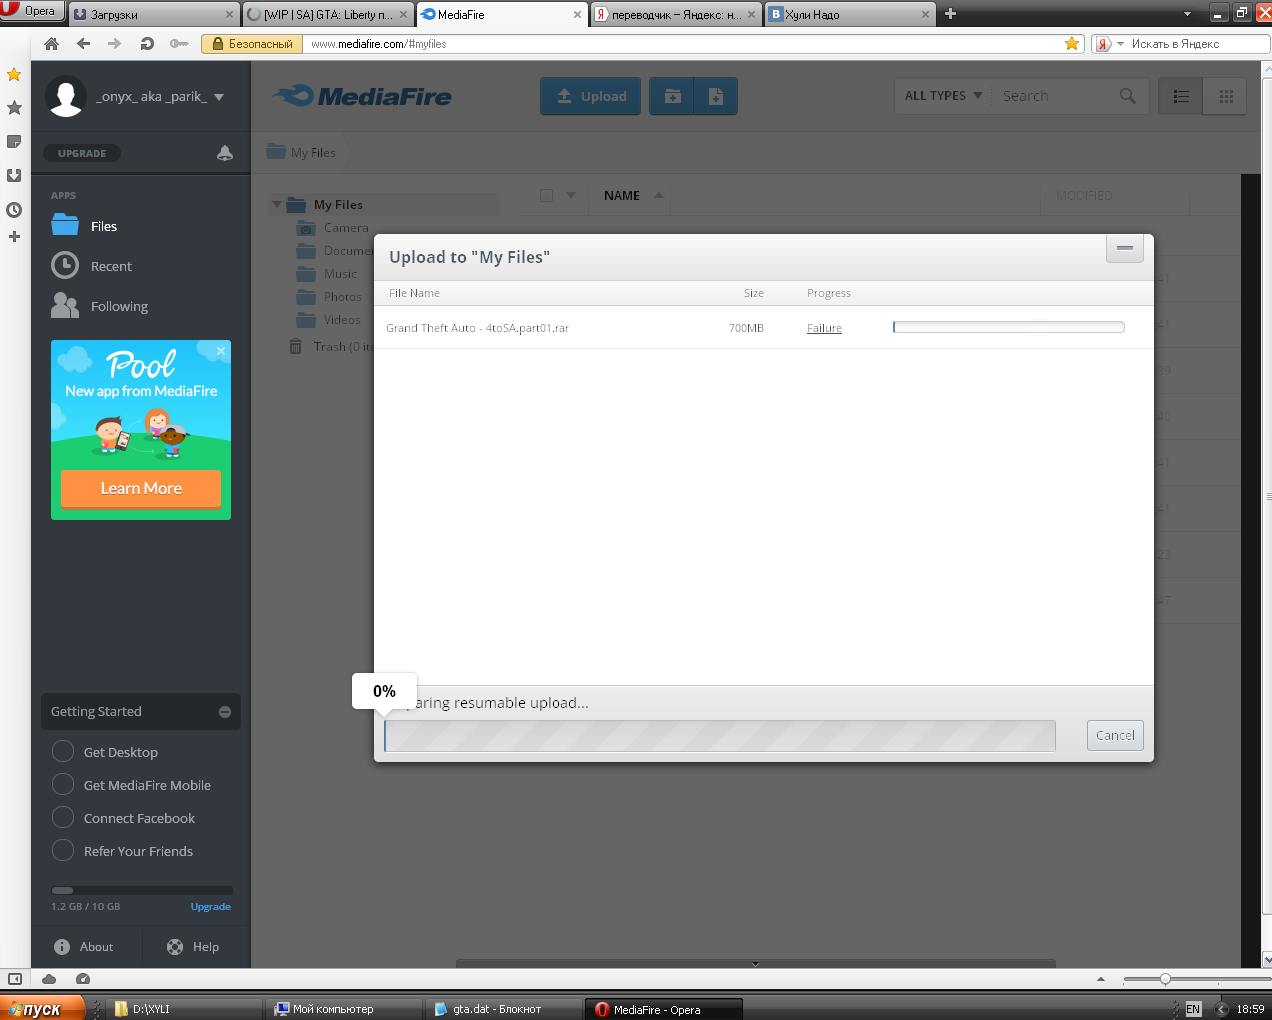Switch to the Загрузки browser tab
The width and height of the screenshot is (1272, 1020).
click(154, 14)
